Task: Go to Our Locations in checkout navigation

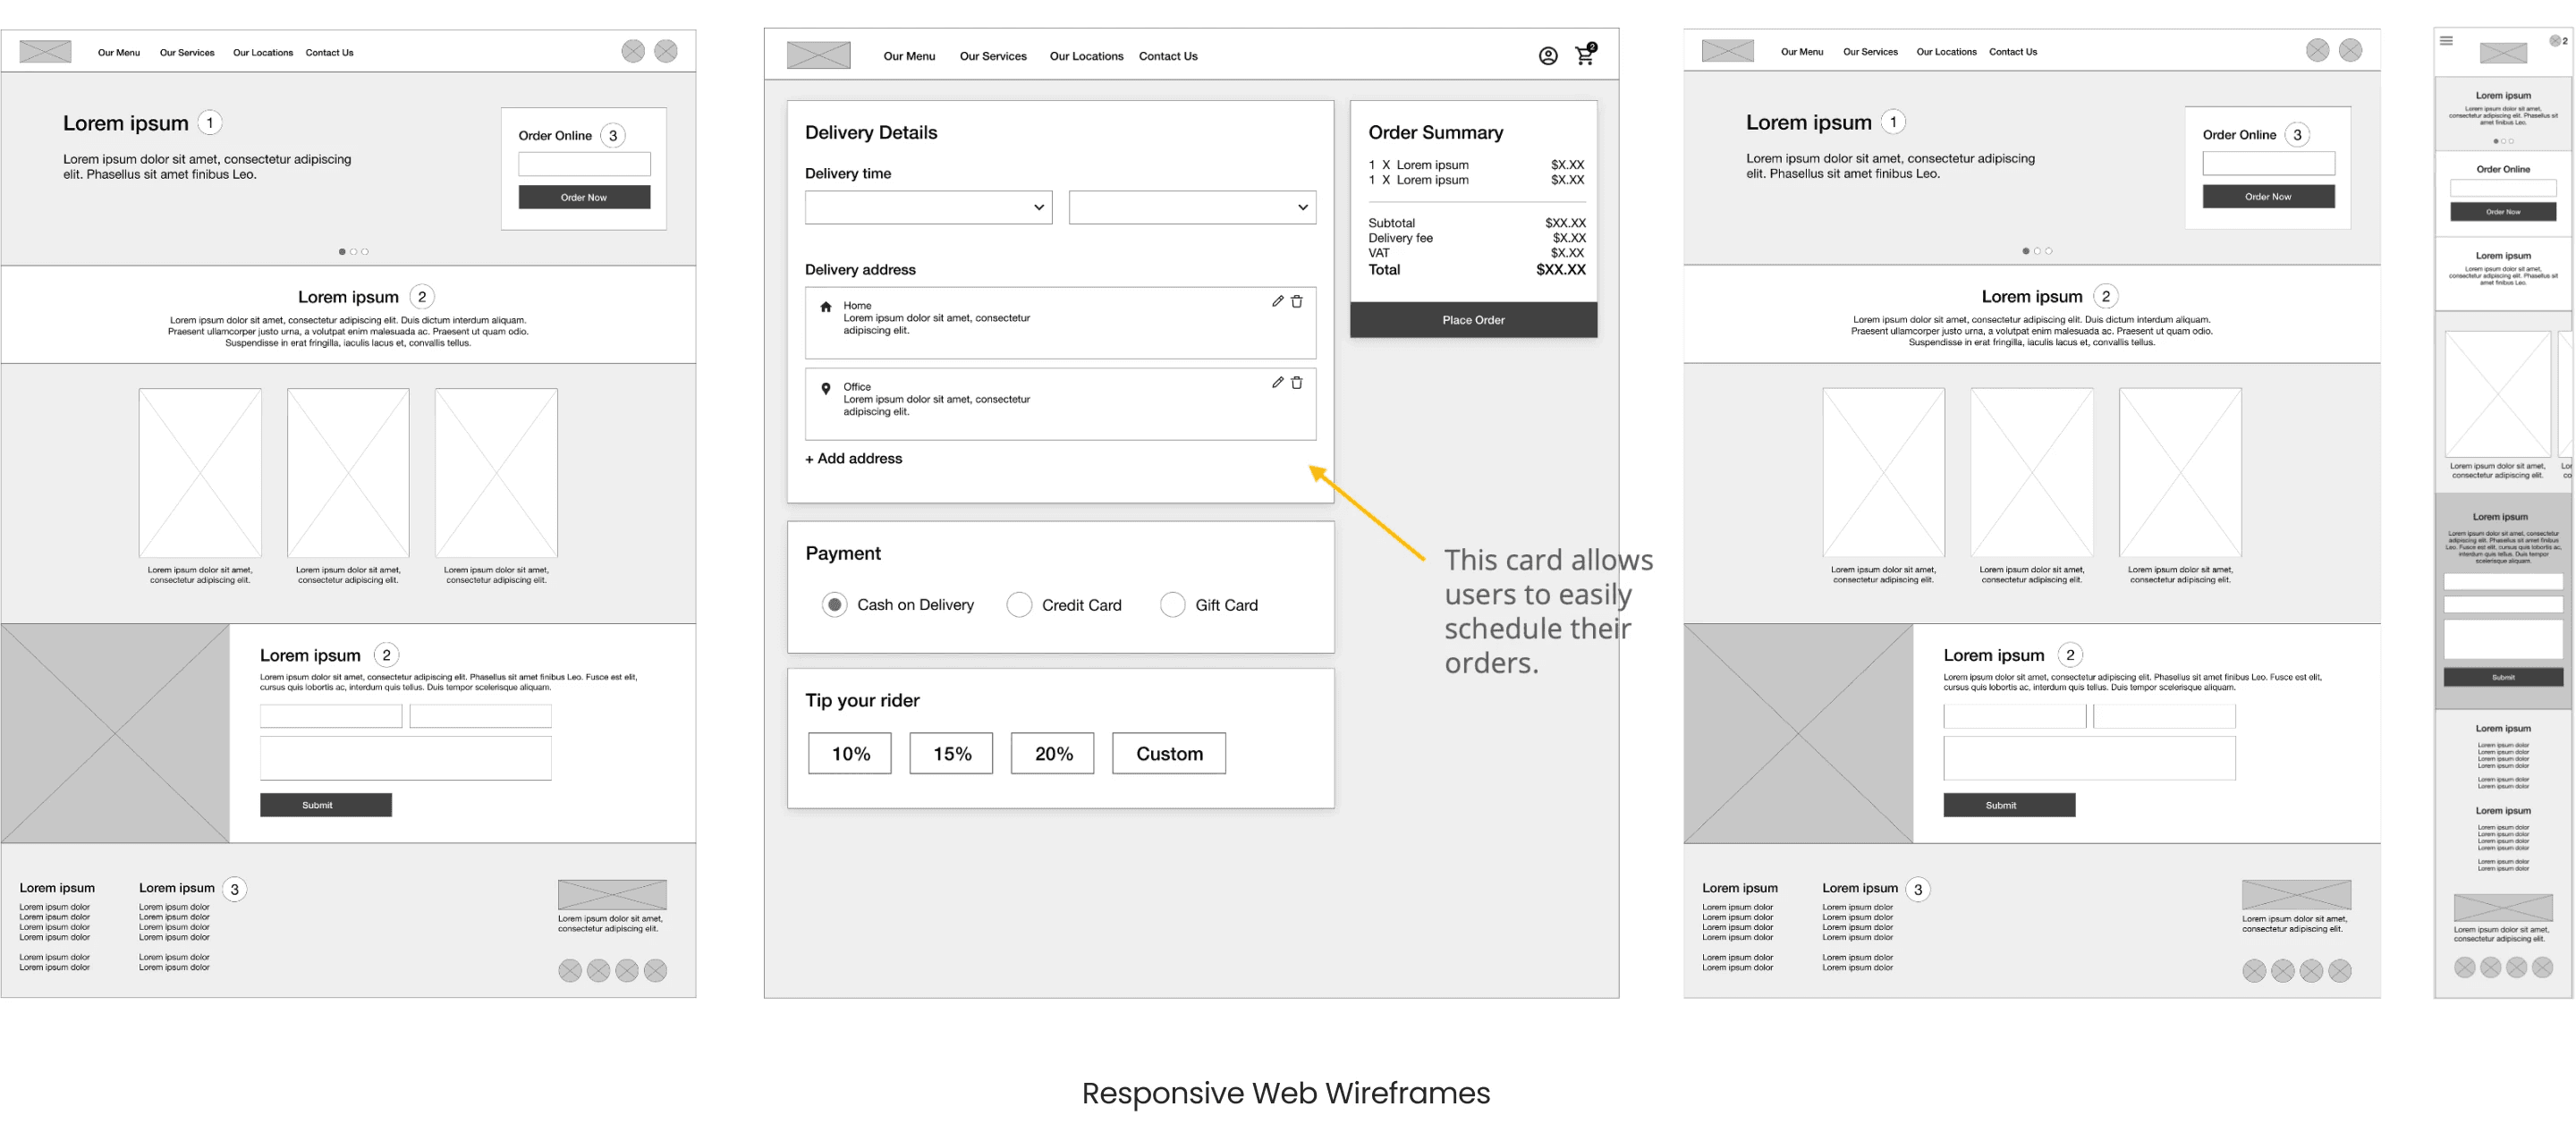Action: click(x=1086, y=56)
